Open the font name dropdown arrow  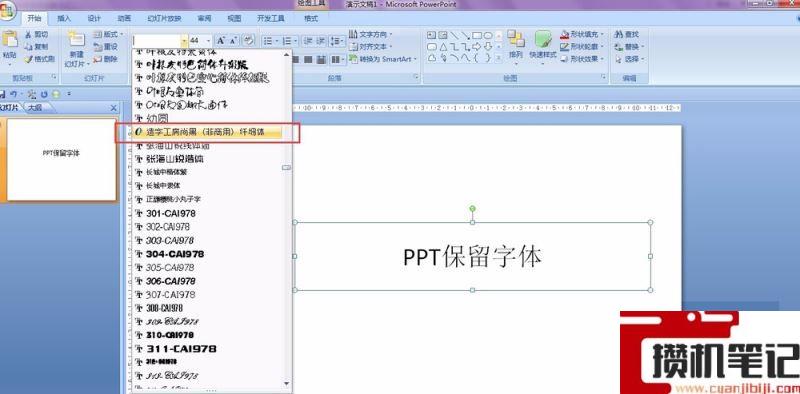click(x=184, y=40)
